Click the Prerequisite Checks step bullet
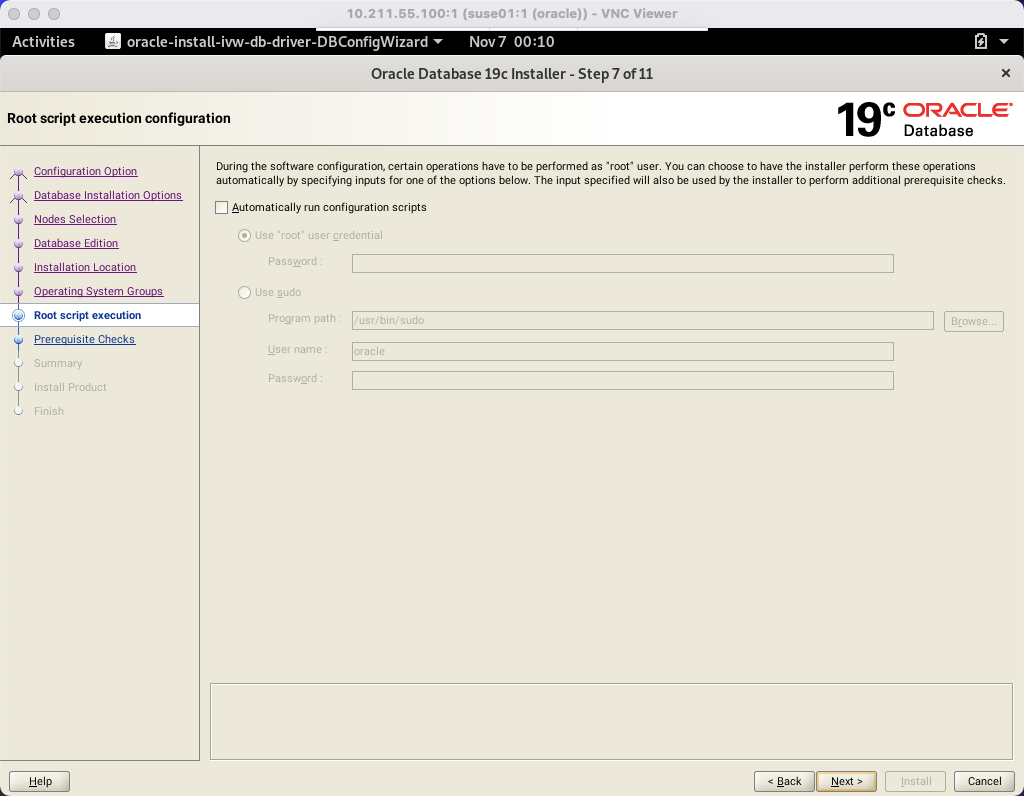Screen dimensions: 1024x796 [19, 340]
